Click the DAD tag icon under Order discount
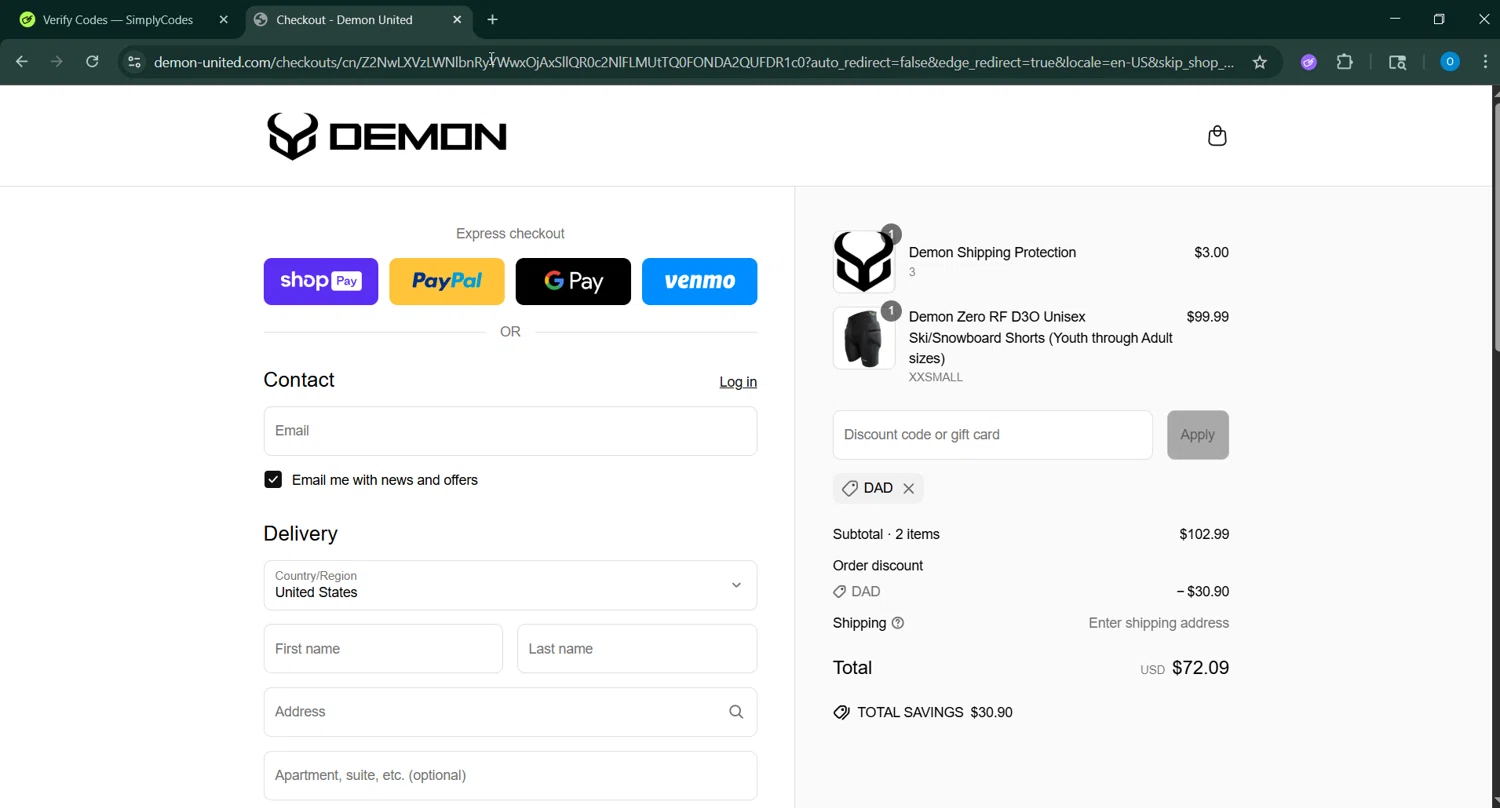Screen dimensions: 1500x808 click(x=840, y=592)
